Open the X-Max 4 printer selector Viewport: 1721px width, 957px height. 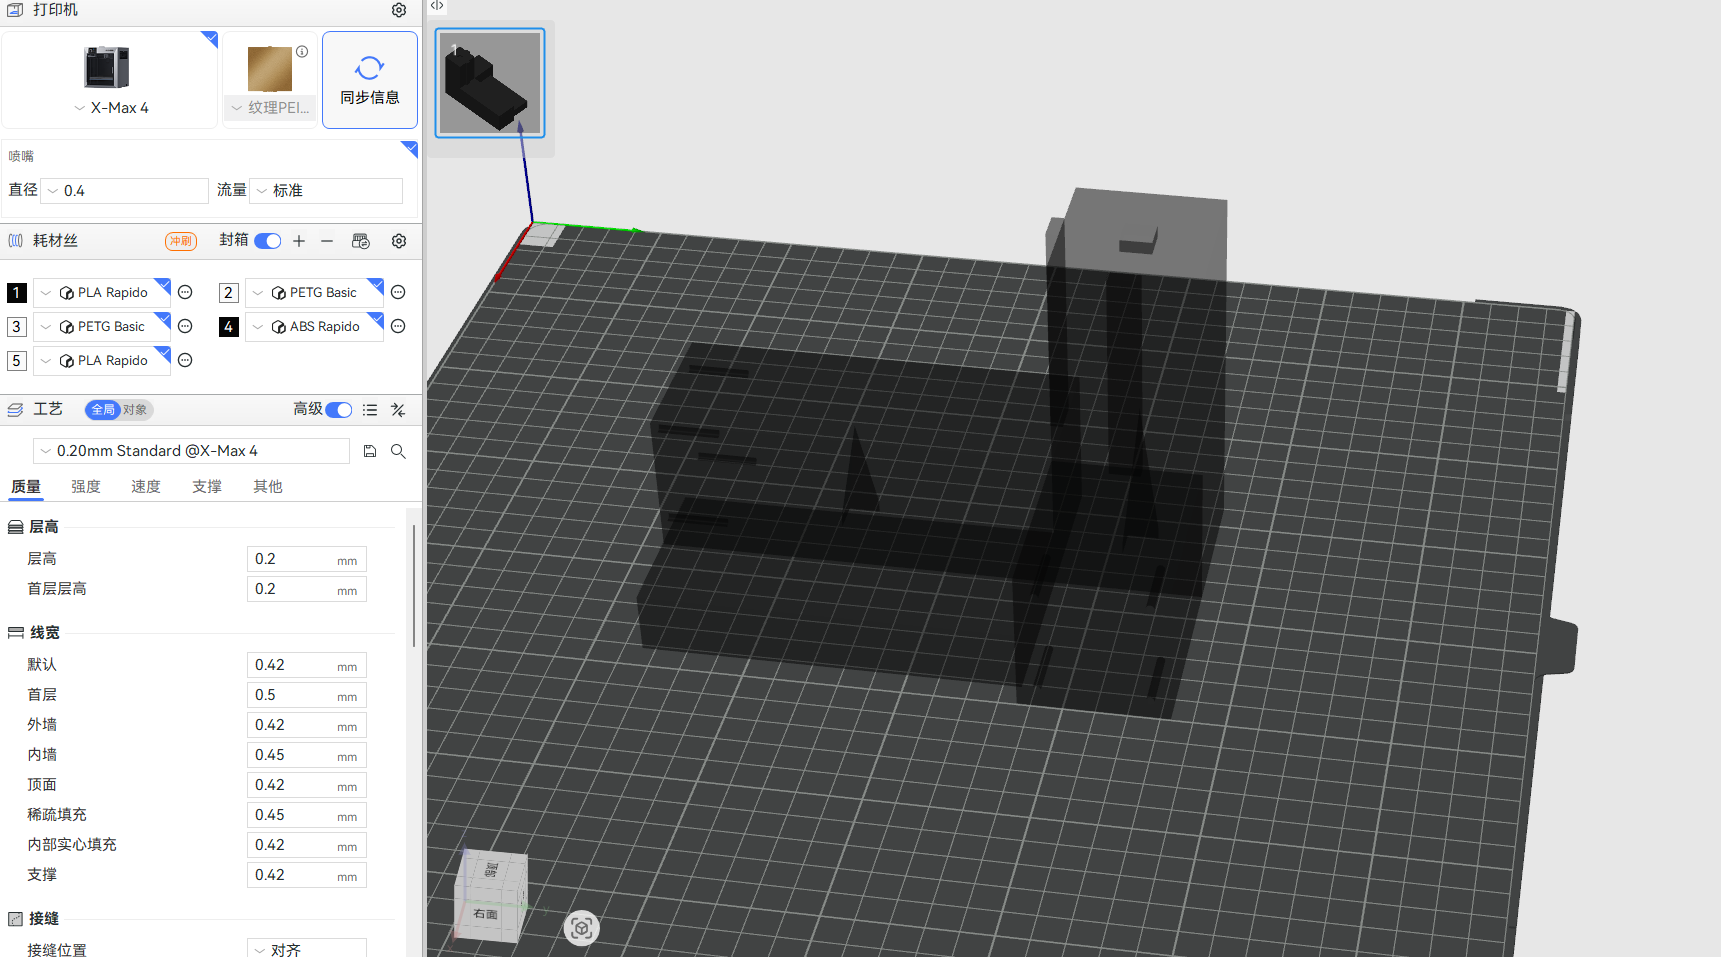(x=110, y=80)
